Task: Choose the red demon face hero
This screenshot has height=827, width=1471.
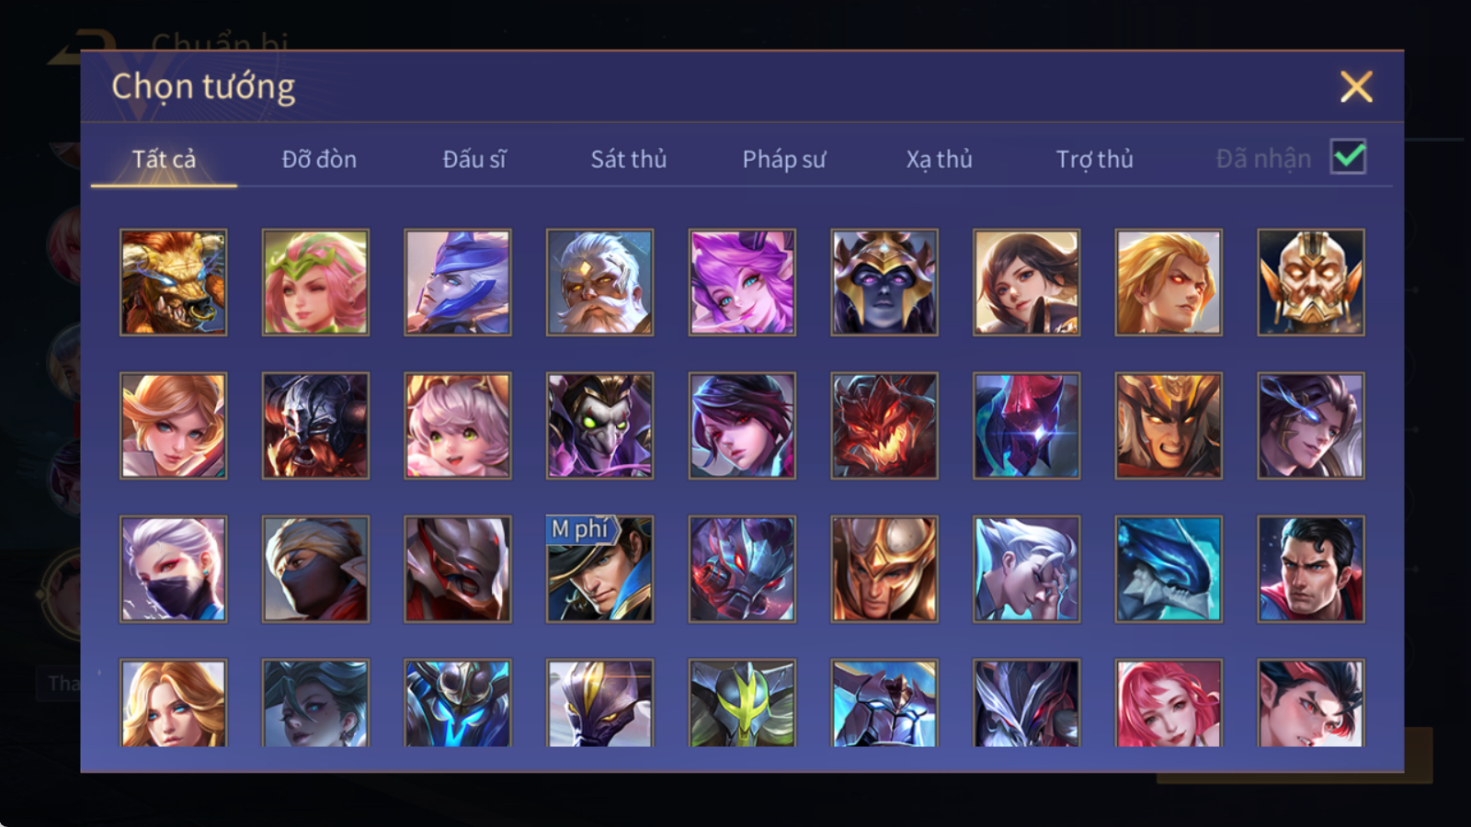Action: point(884,426)
